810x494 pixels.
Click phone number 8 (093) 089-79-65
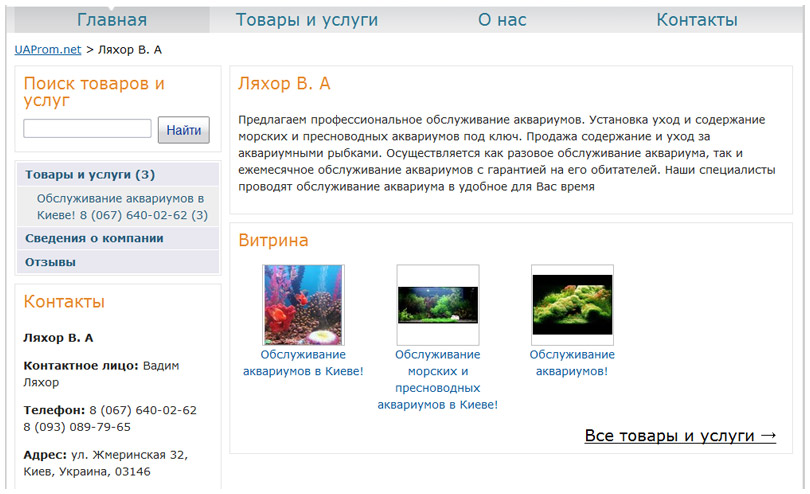(x=77, y=427)
